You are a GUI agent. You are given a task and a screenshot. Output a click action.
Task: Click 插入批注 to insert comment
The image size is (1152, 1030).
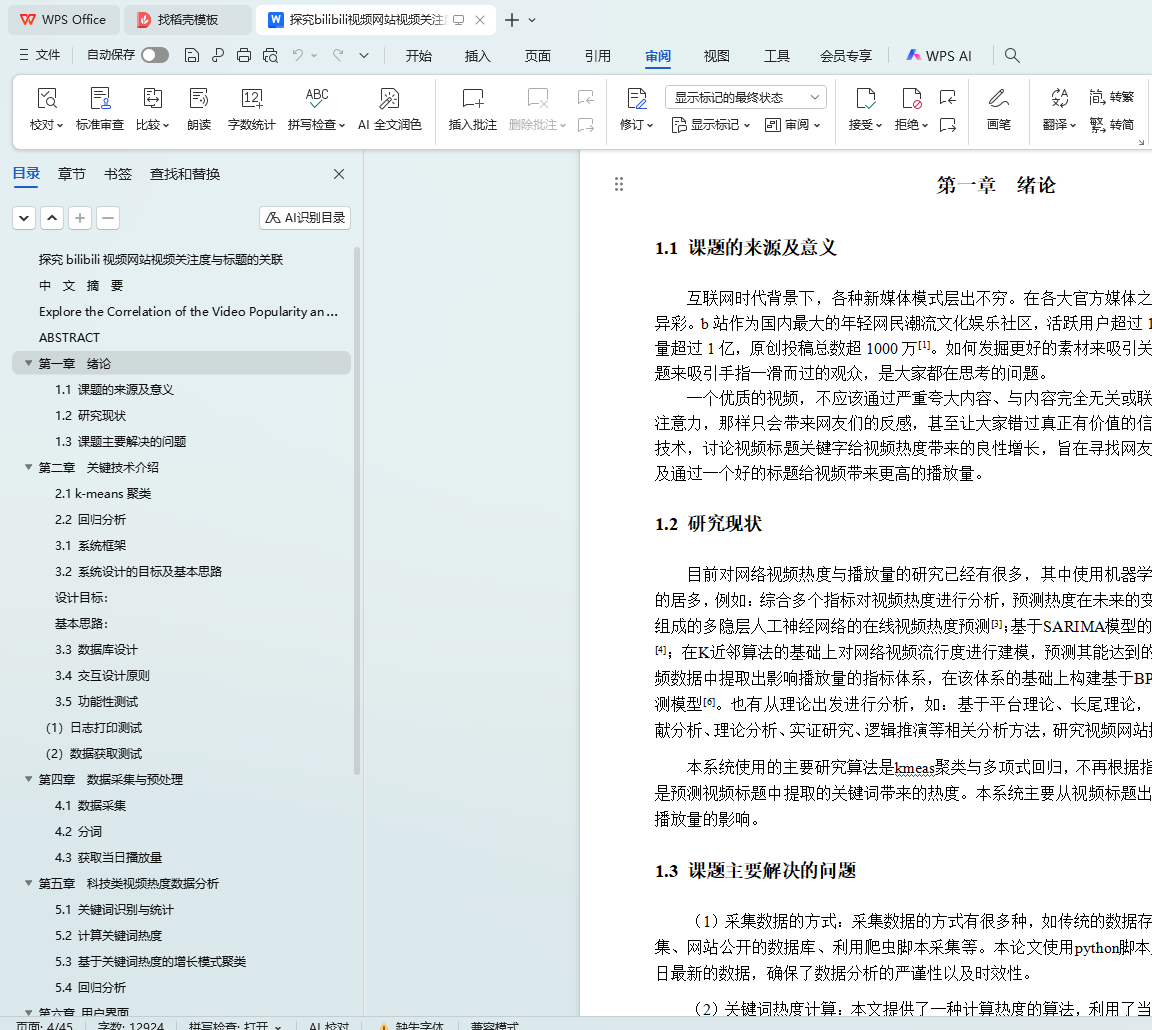(x=472, y=99)
